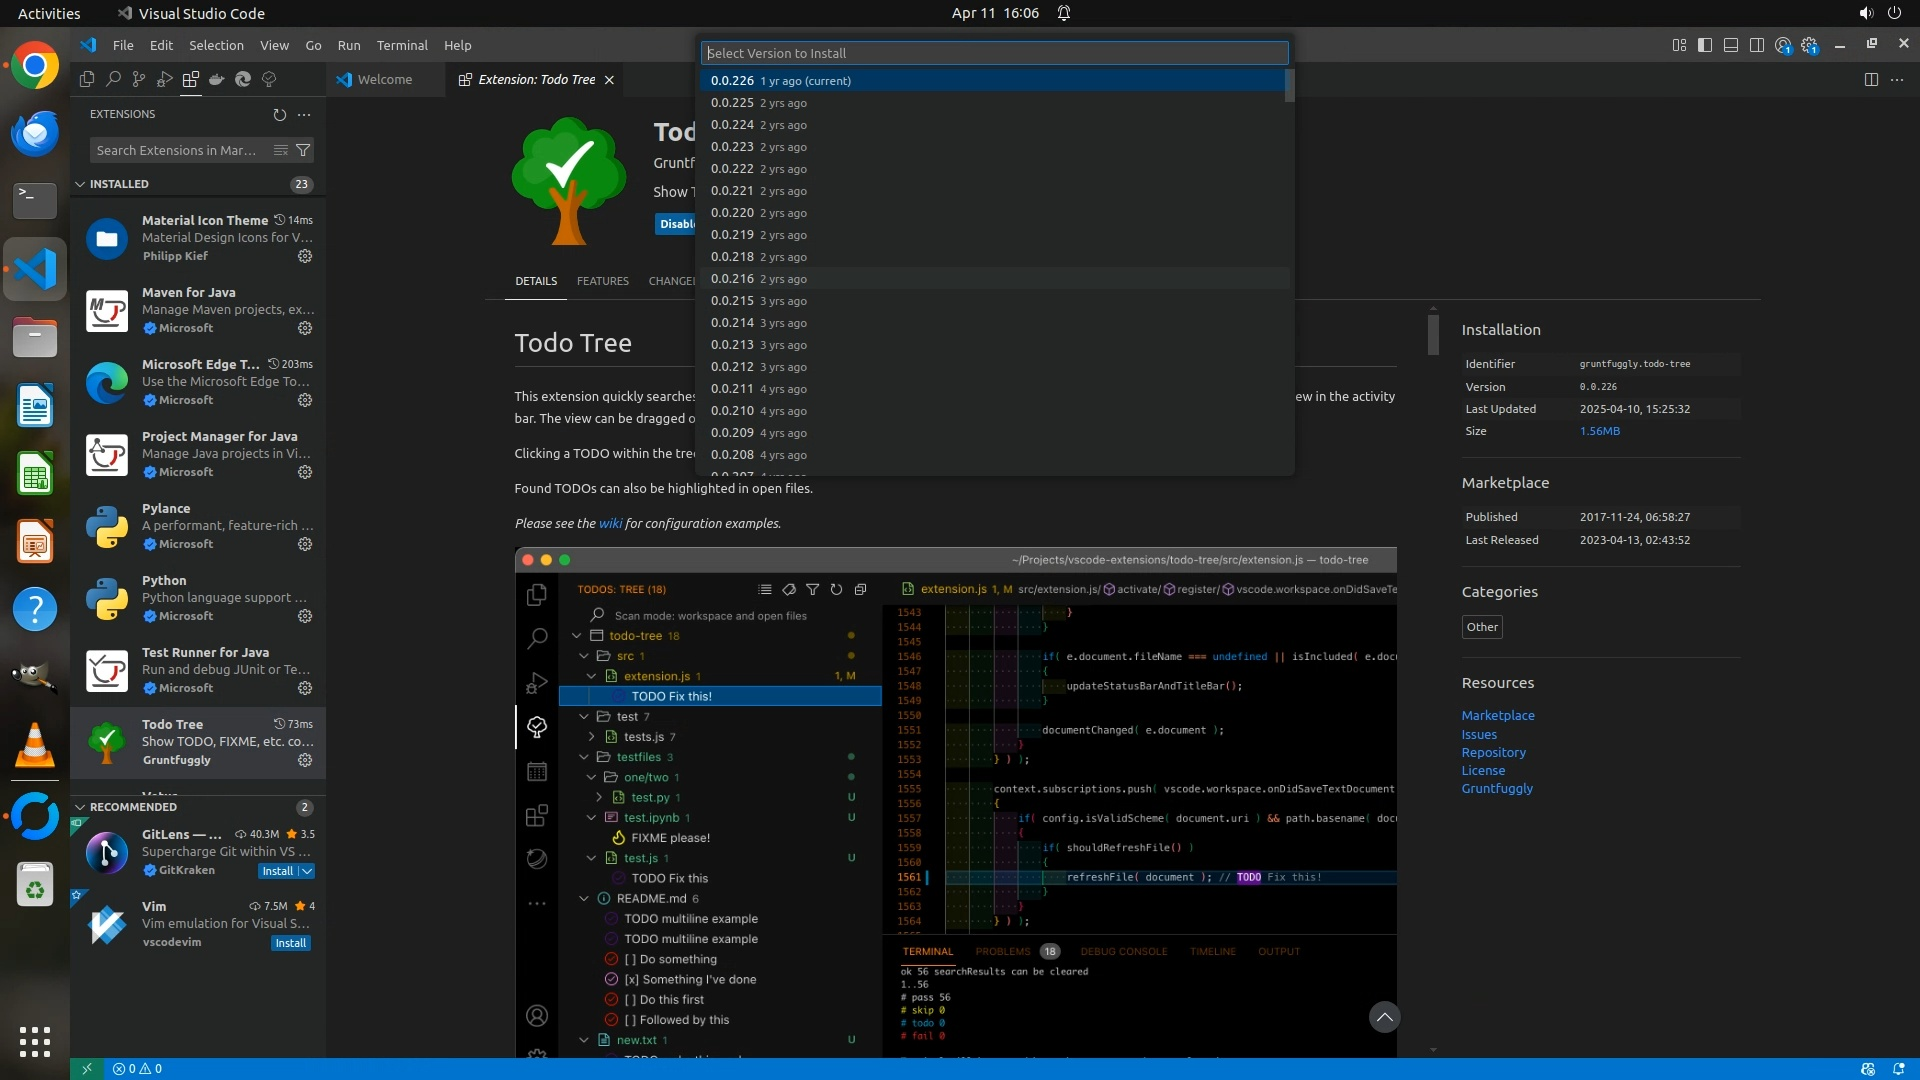Toggle secondary side bar layout button

(1757, 45)
